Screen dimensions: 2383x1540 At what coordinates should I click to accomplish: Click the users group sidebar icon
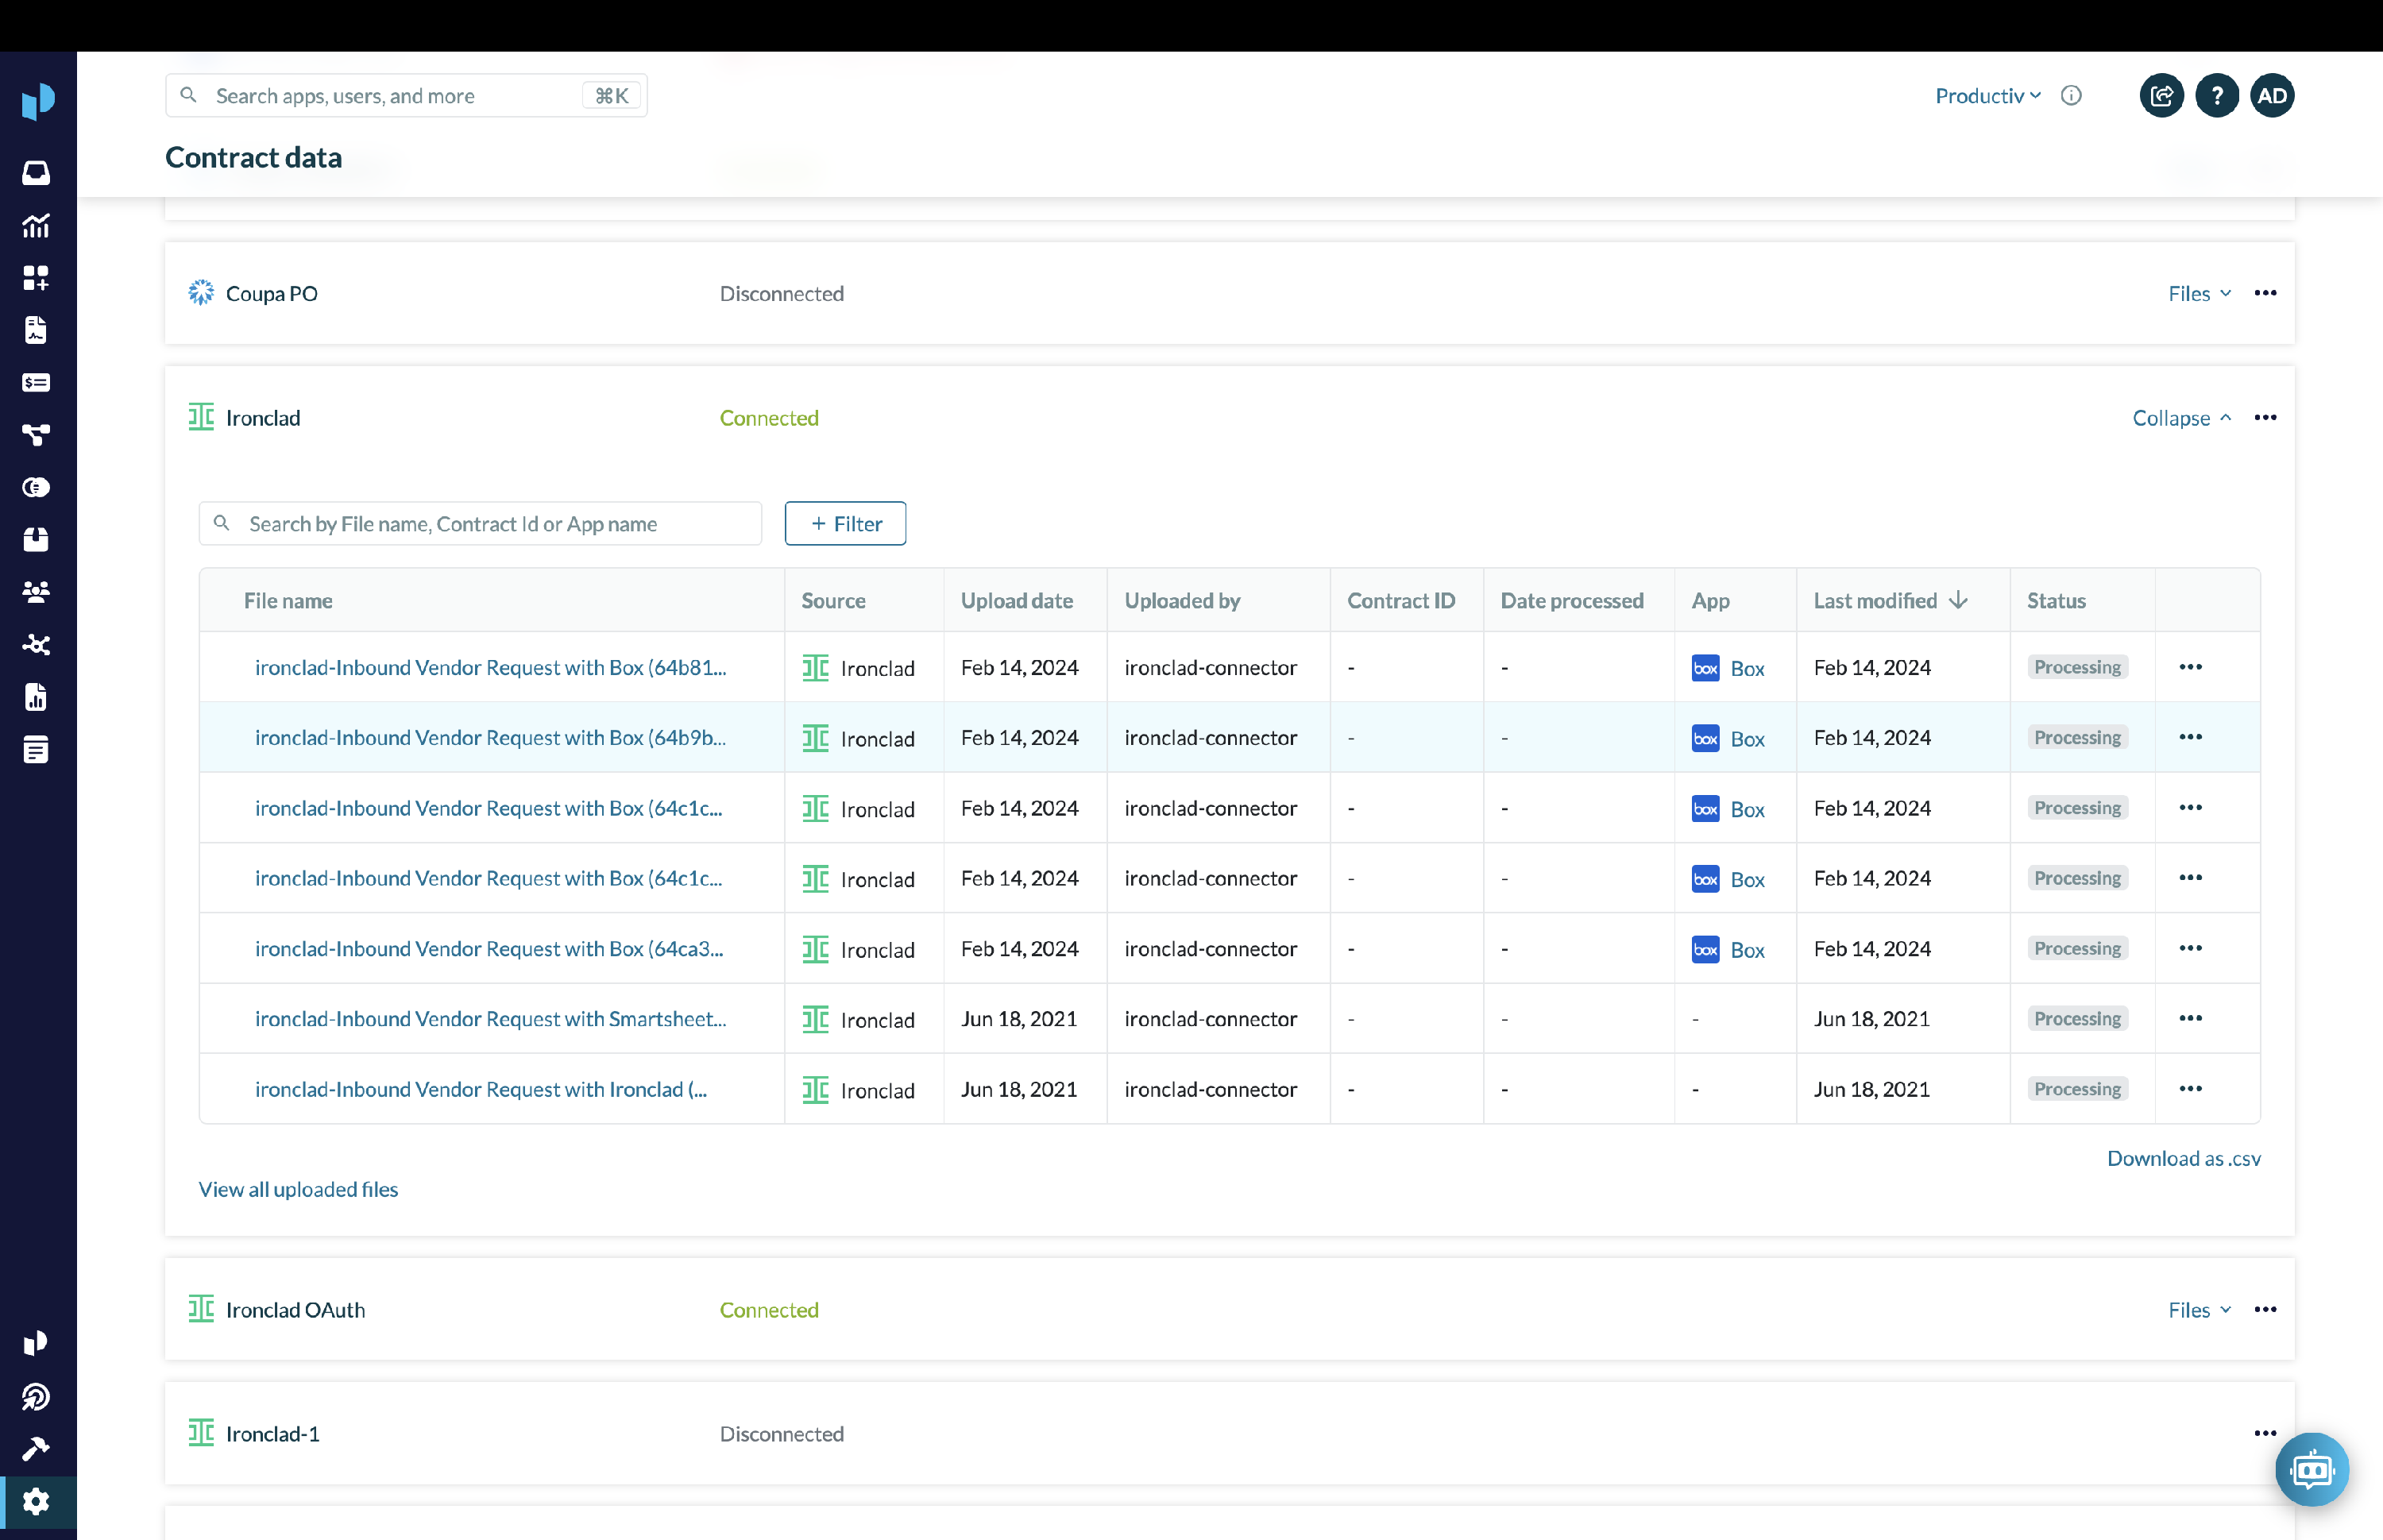(x=36, y=592)
